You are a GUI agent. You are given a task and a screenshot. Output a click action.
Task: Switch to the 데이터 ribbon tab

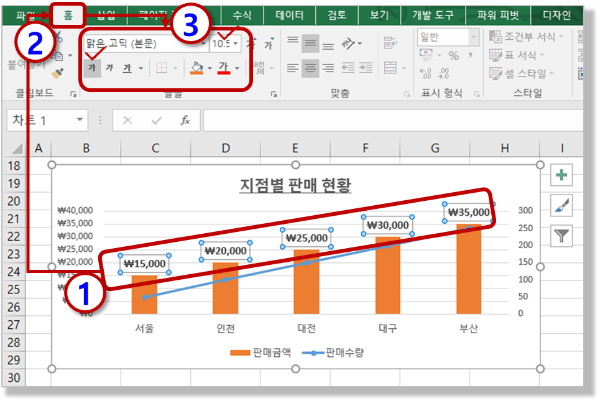click(x=289, y=15)
